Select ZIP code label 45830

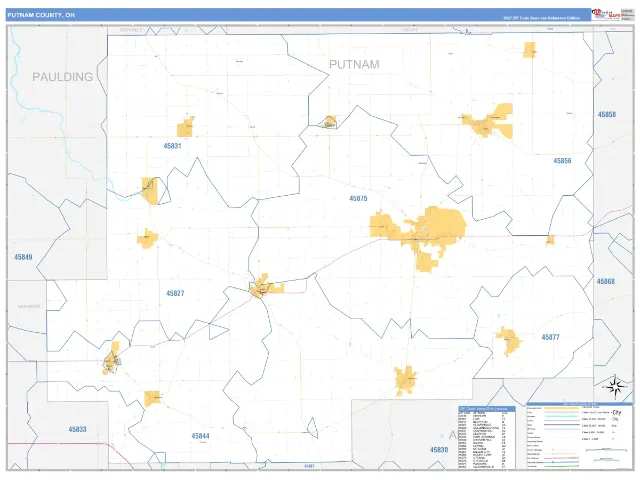[x=439, y=450]
